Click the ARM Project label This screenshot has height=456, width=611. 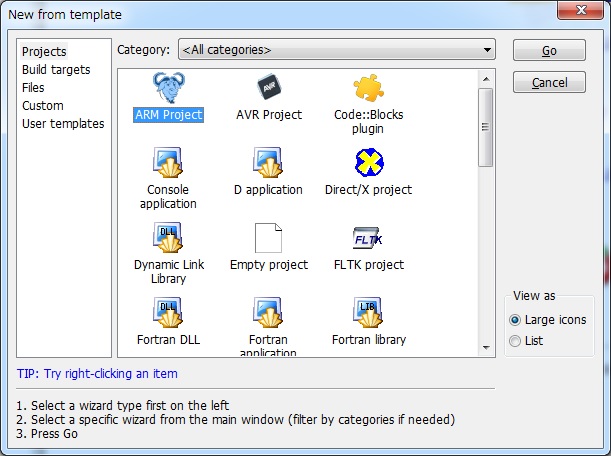[x=168, y=115]
